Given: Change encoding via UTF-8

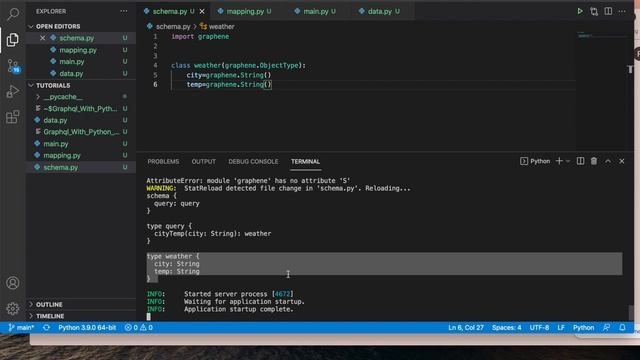Looking at the screenshot, I should pyautogui.click(x=539, y=328).
